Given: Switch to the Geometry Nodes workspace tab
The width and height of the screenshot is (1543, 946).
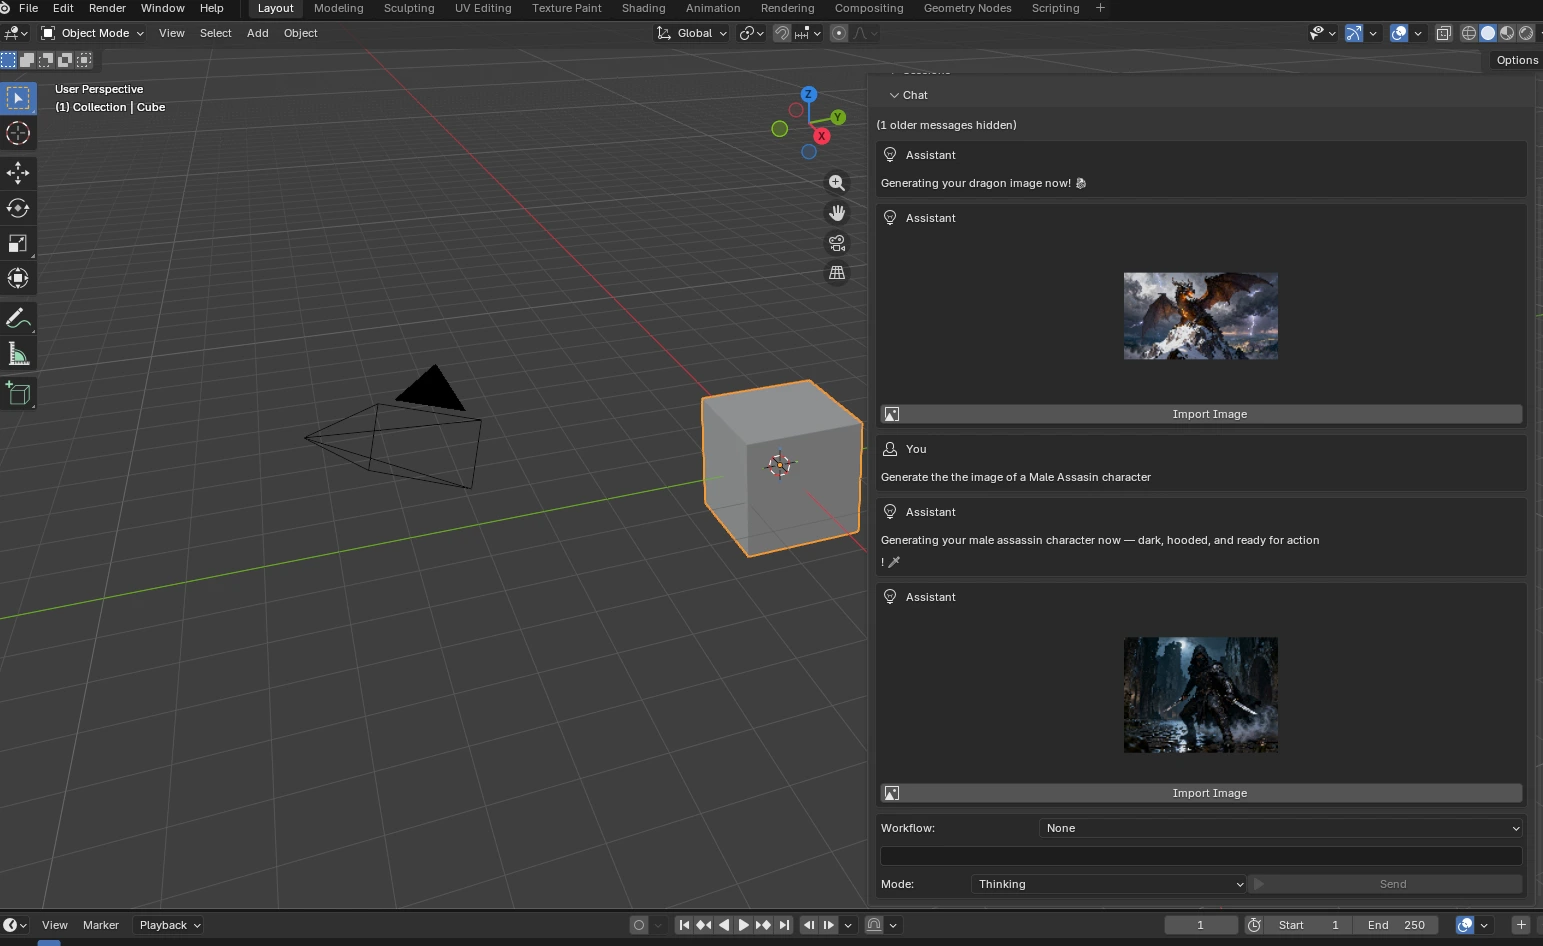Looking at the screenshot, I should coord(967,8).
